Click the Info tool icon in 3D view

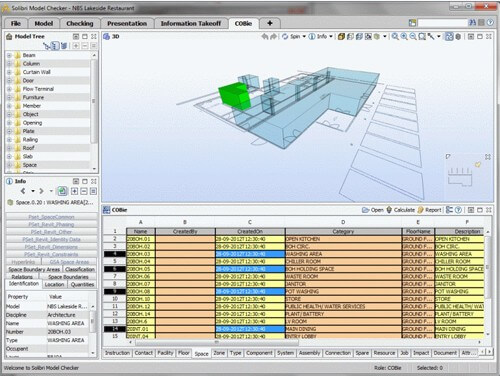pyautogui.click(x=312, y=36)
